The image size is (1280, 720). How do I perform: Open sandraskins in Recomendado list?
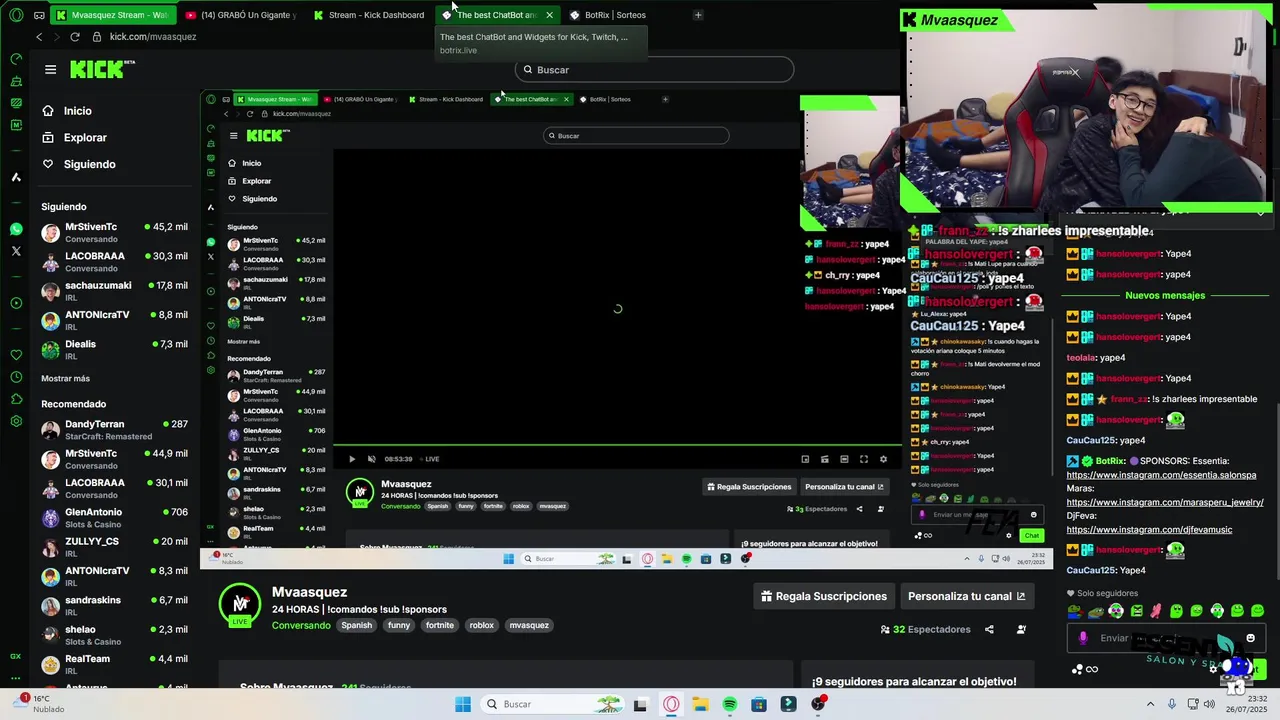[x=114, y=605]
